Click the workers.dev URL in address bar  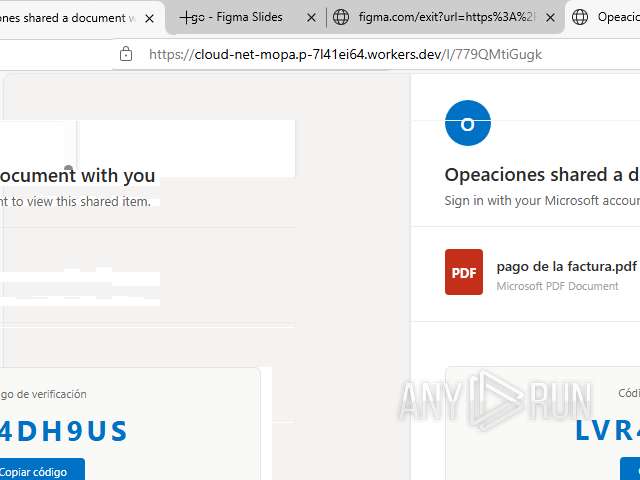[345, 54]
